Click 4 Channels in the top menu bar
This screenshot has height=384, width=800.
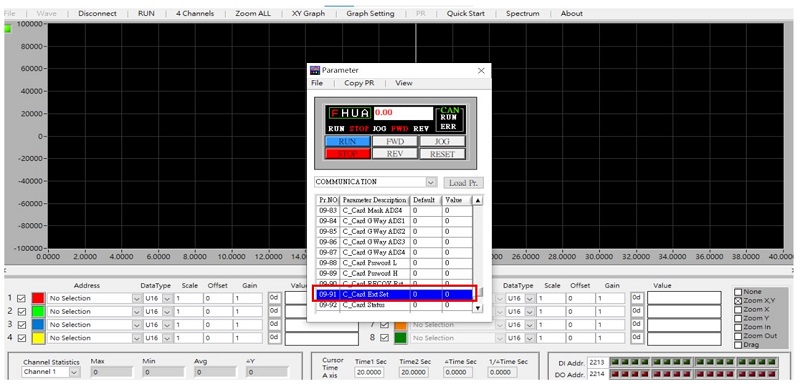point(195,14)
